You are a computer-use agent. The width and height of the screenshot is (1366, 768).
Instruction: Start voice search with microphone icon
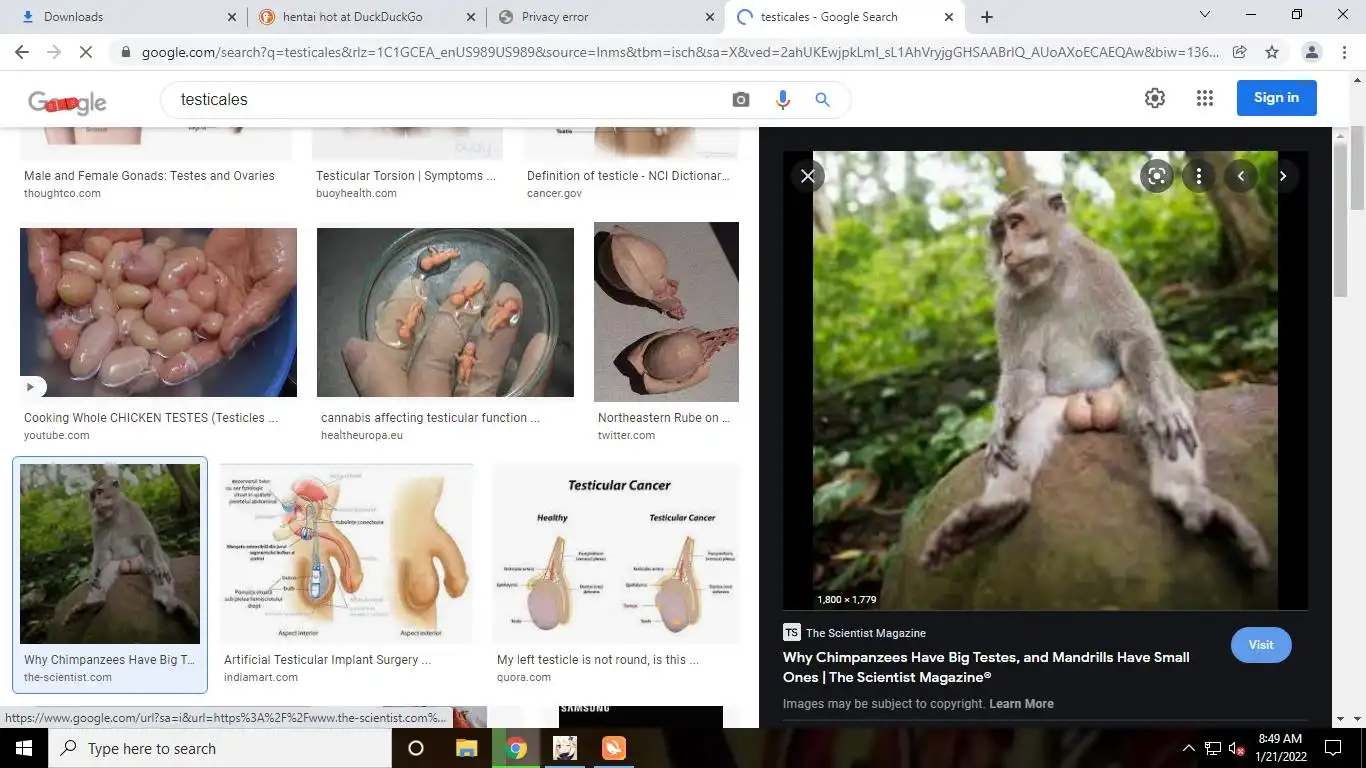pos(782,99)
